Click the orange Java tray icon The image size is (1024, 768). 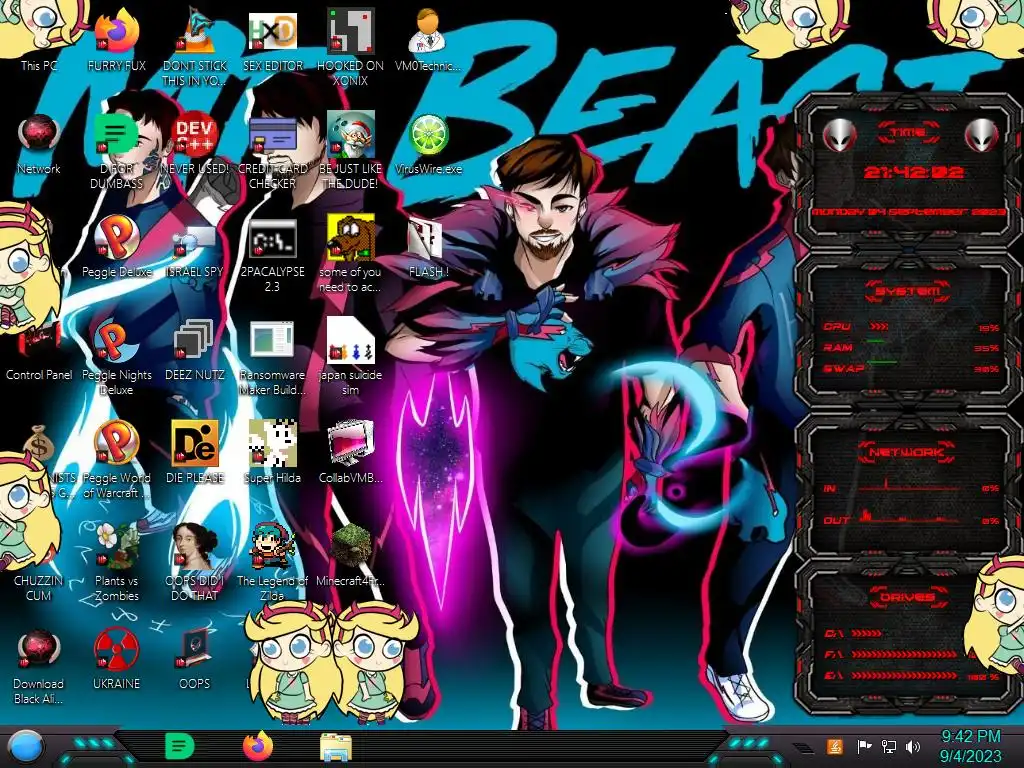pyautogui.click(x=834, y=746)
